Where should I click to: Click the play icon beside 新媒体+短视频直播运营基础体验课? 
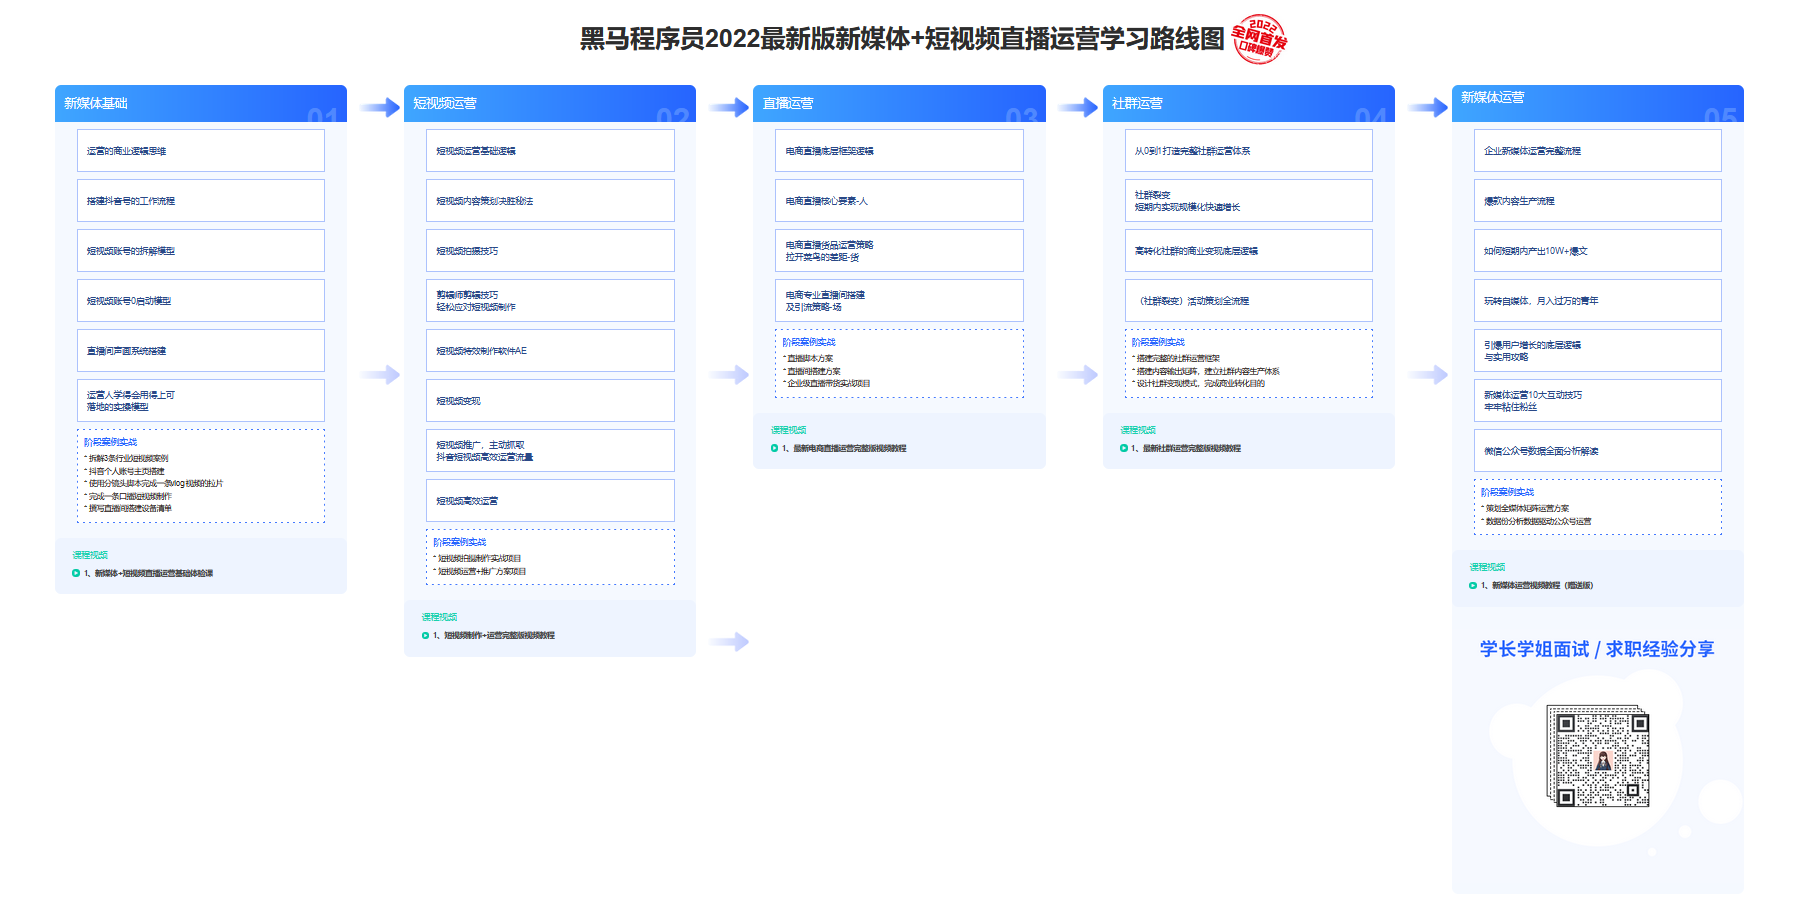click(76, 573)
